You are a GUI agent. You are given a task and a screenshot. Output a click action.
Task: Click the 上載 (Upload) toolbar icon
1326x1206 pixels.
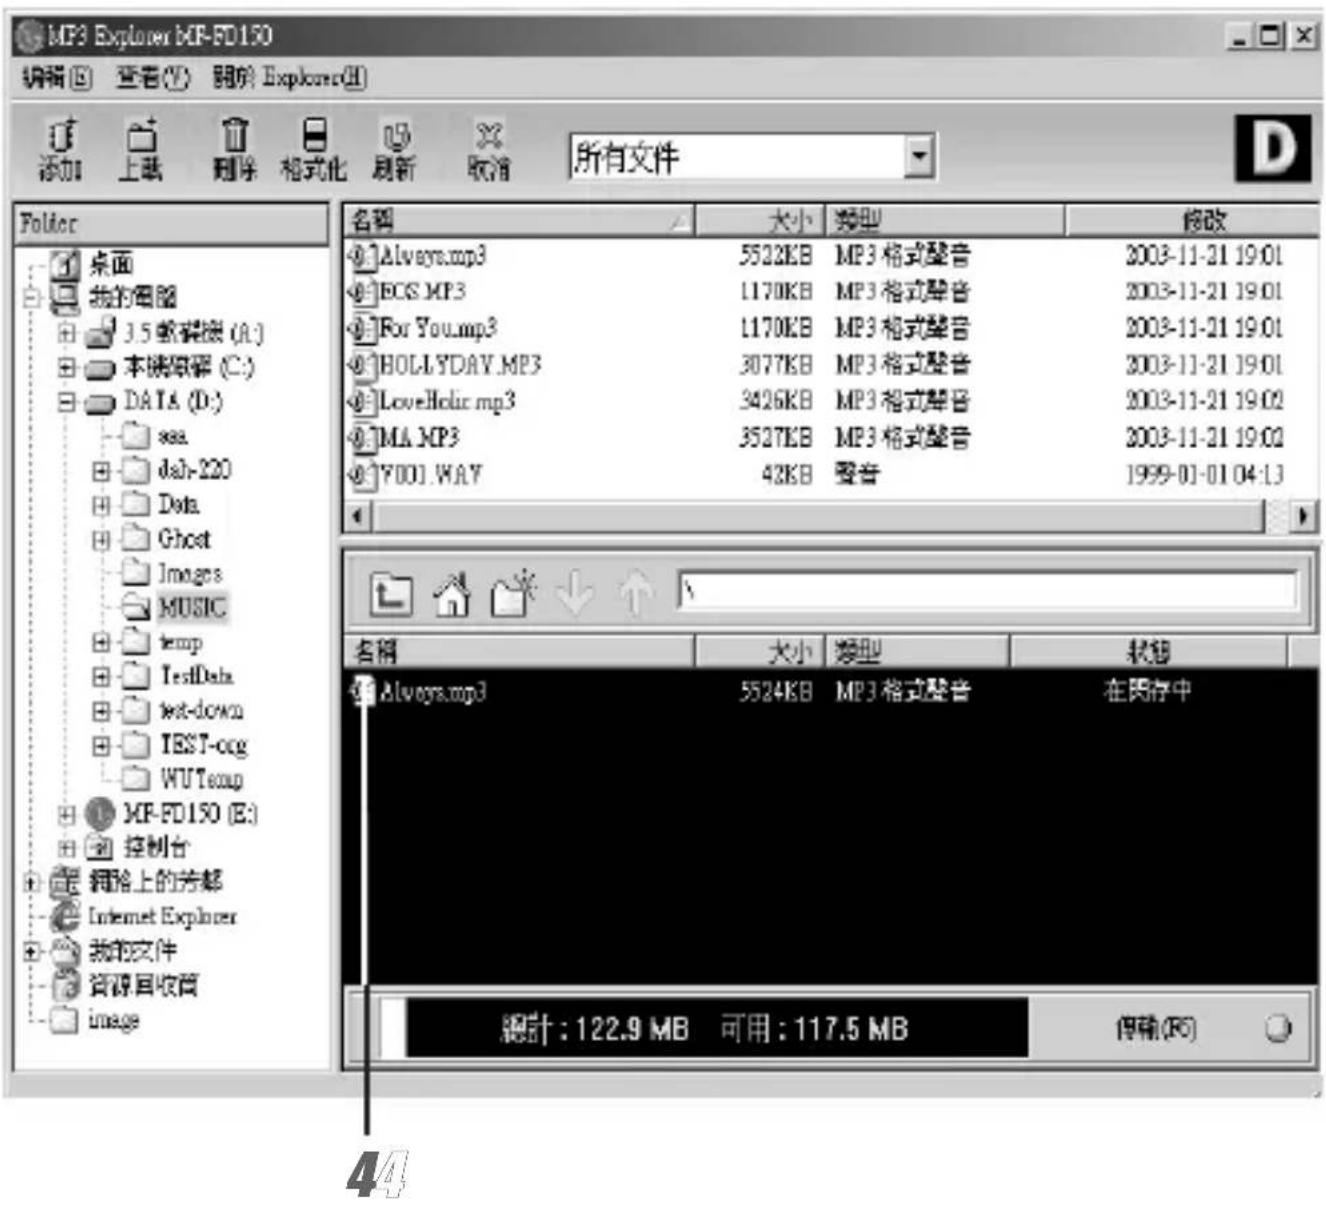141,150
